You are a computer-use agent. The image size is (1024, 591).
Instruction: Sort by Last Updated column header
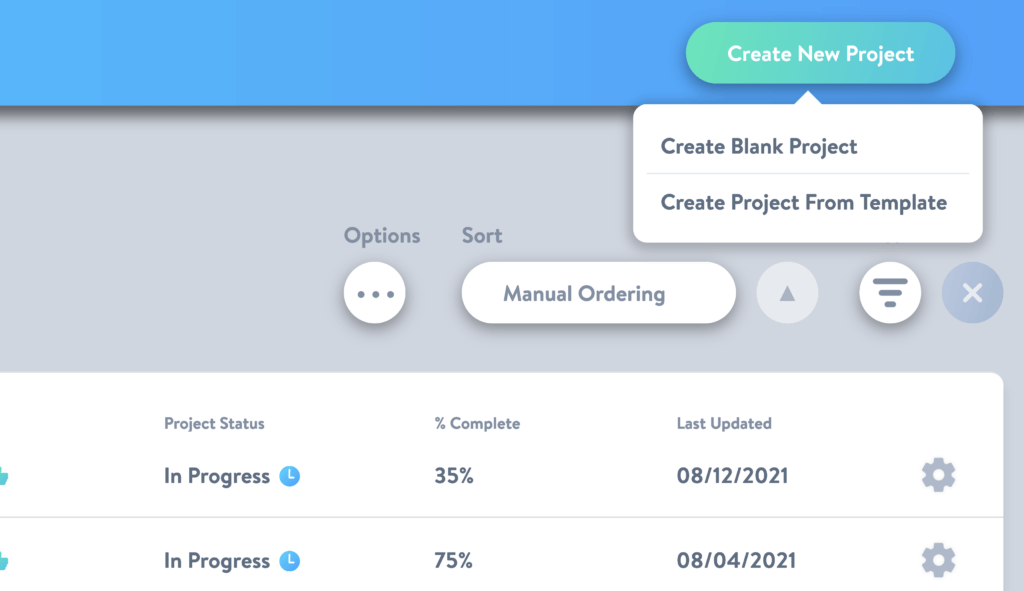(724, 423)
